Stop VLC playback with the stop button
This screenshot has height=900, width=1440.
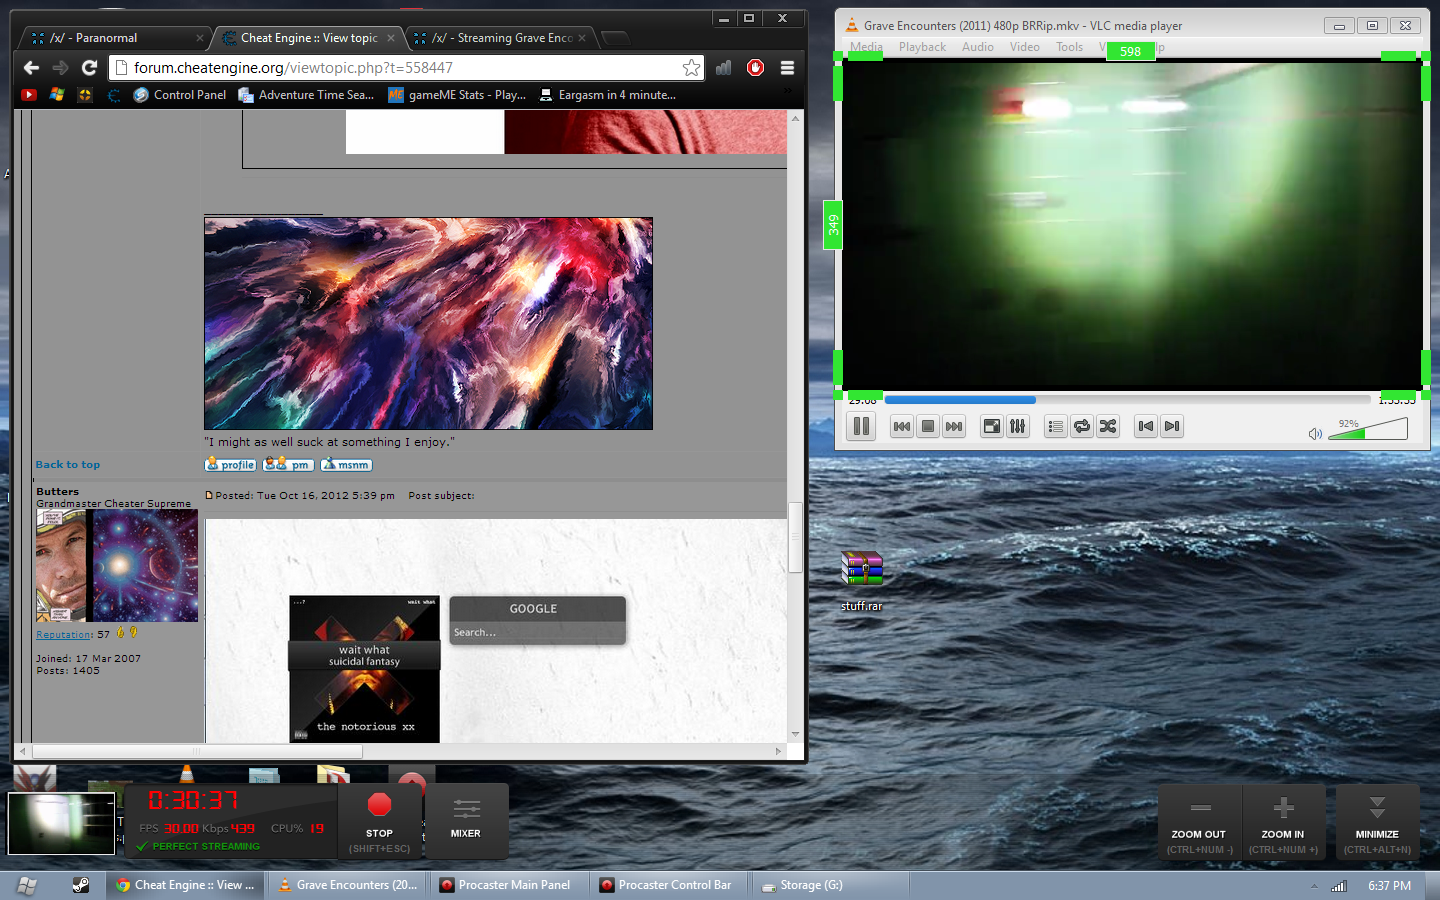coord(928,427)
